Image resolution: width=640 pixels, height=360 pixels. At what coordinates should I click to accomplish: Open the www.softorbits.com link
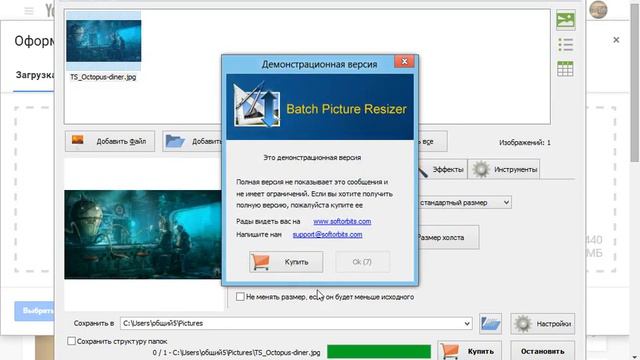[x=342, y=221]
